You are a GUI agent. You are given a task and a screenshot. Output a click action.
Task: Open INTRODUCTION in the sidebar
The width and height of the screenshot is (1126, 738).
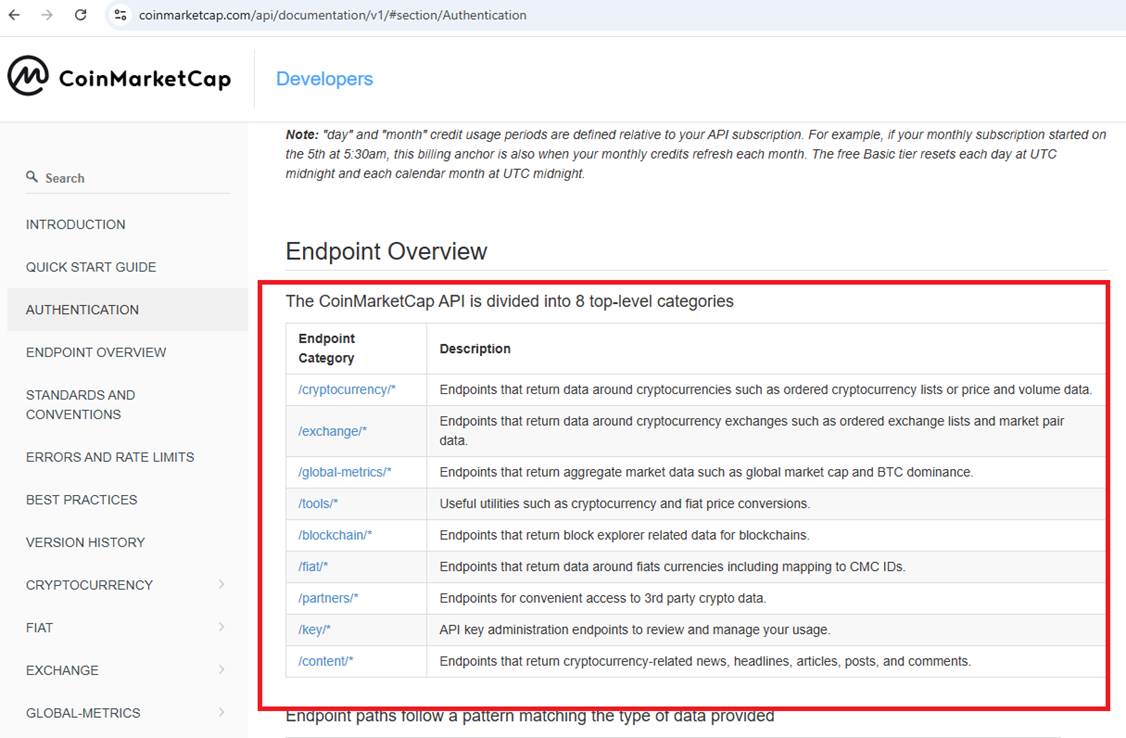[75, 225]
